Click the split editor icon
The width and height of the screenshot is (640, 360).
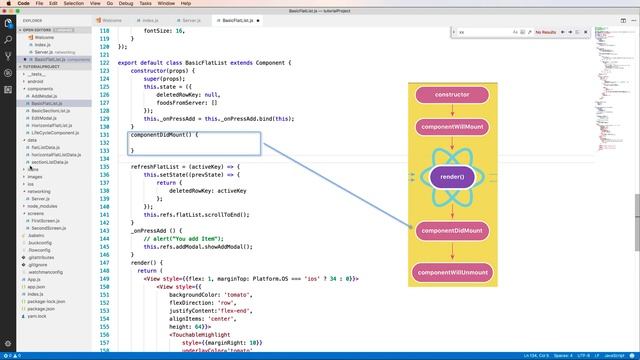click(x=623, y=20)
